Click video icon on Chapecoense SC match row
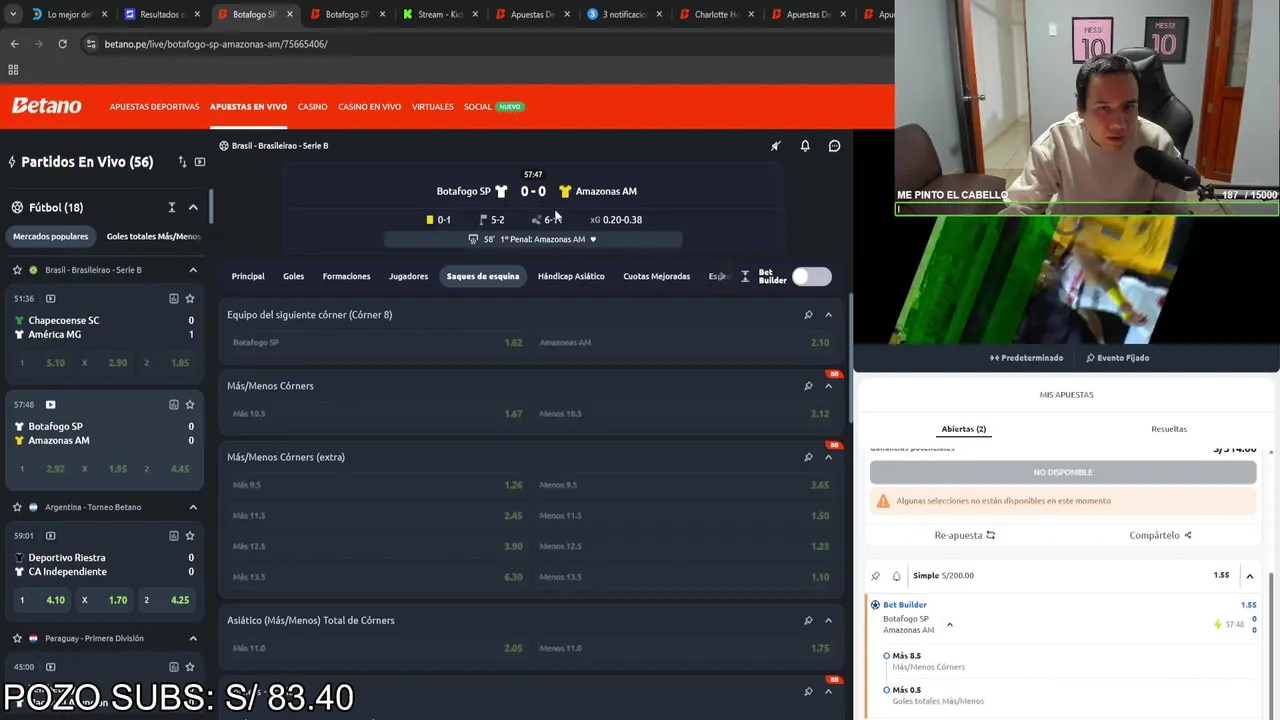 50,298
